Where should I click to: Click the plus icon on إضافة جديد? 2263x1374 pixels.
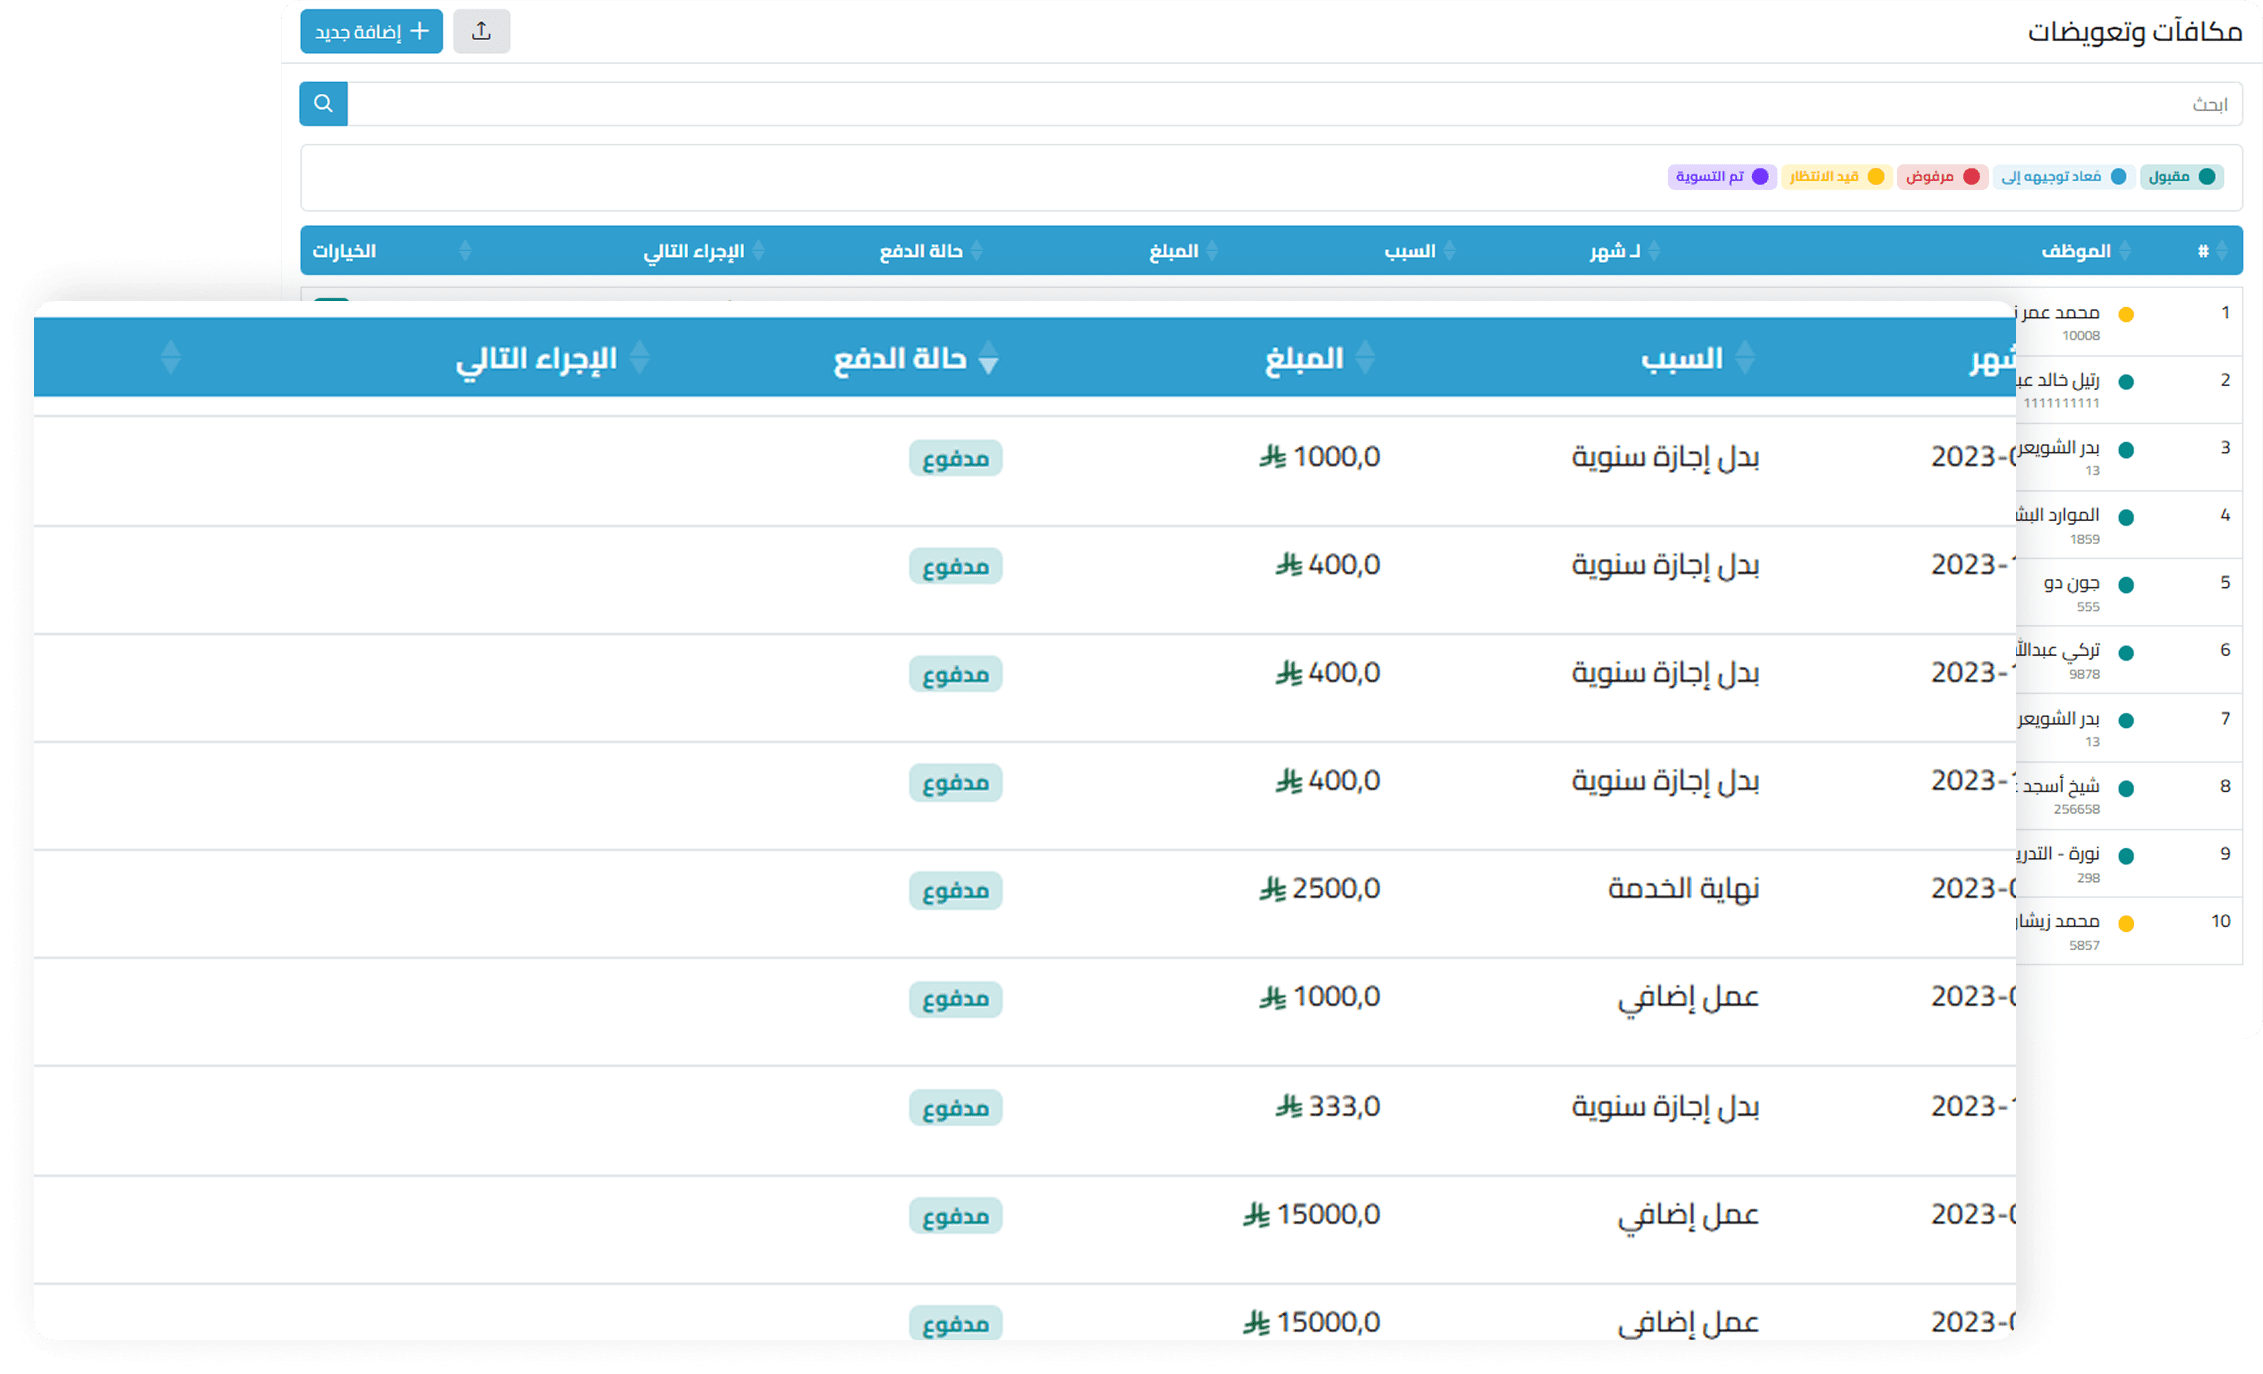click(421, 31)
